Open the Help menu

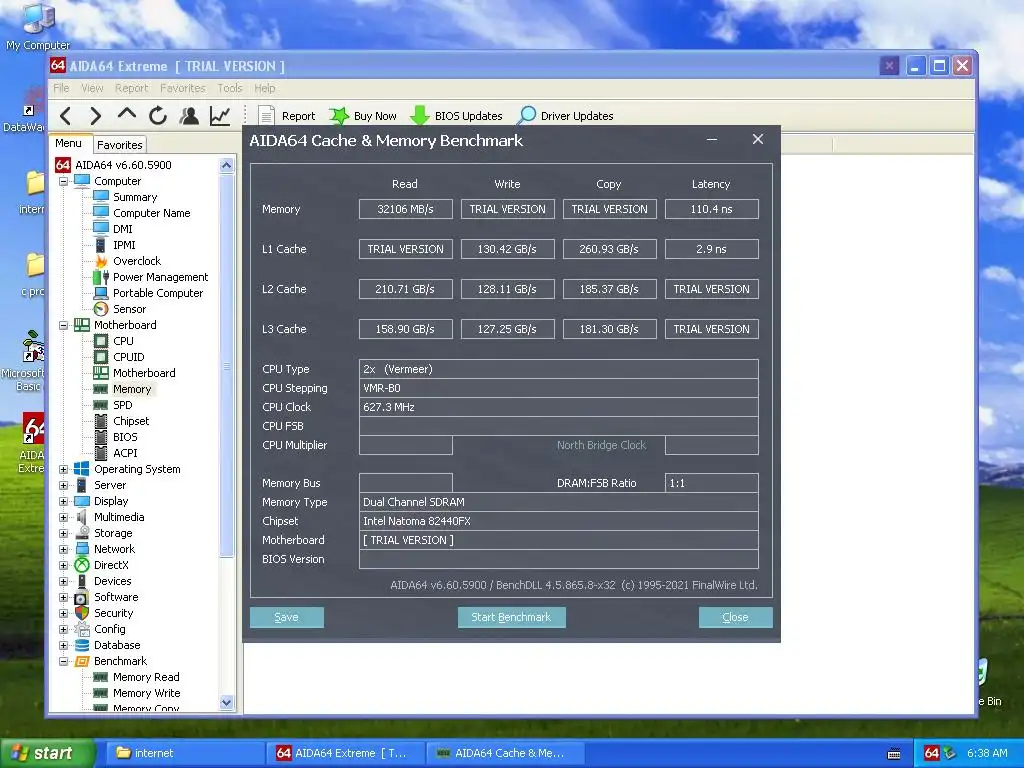264,88
